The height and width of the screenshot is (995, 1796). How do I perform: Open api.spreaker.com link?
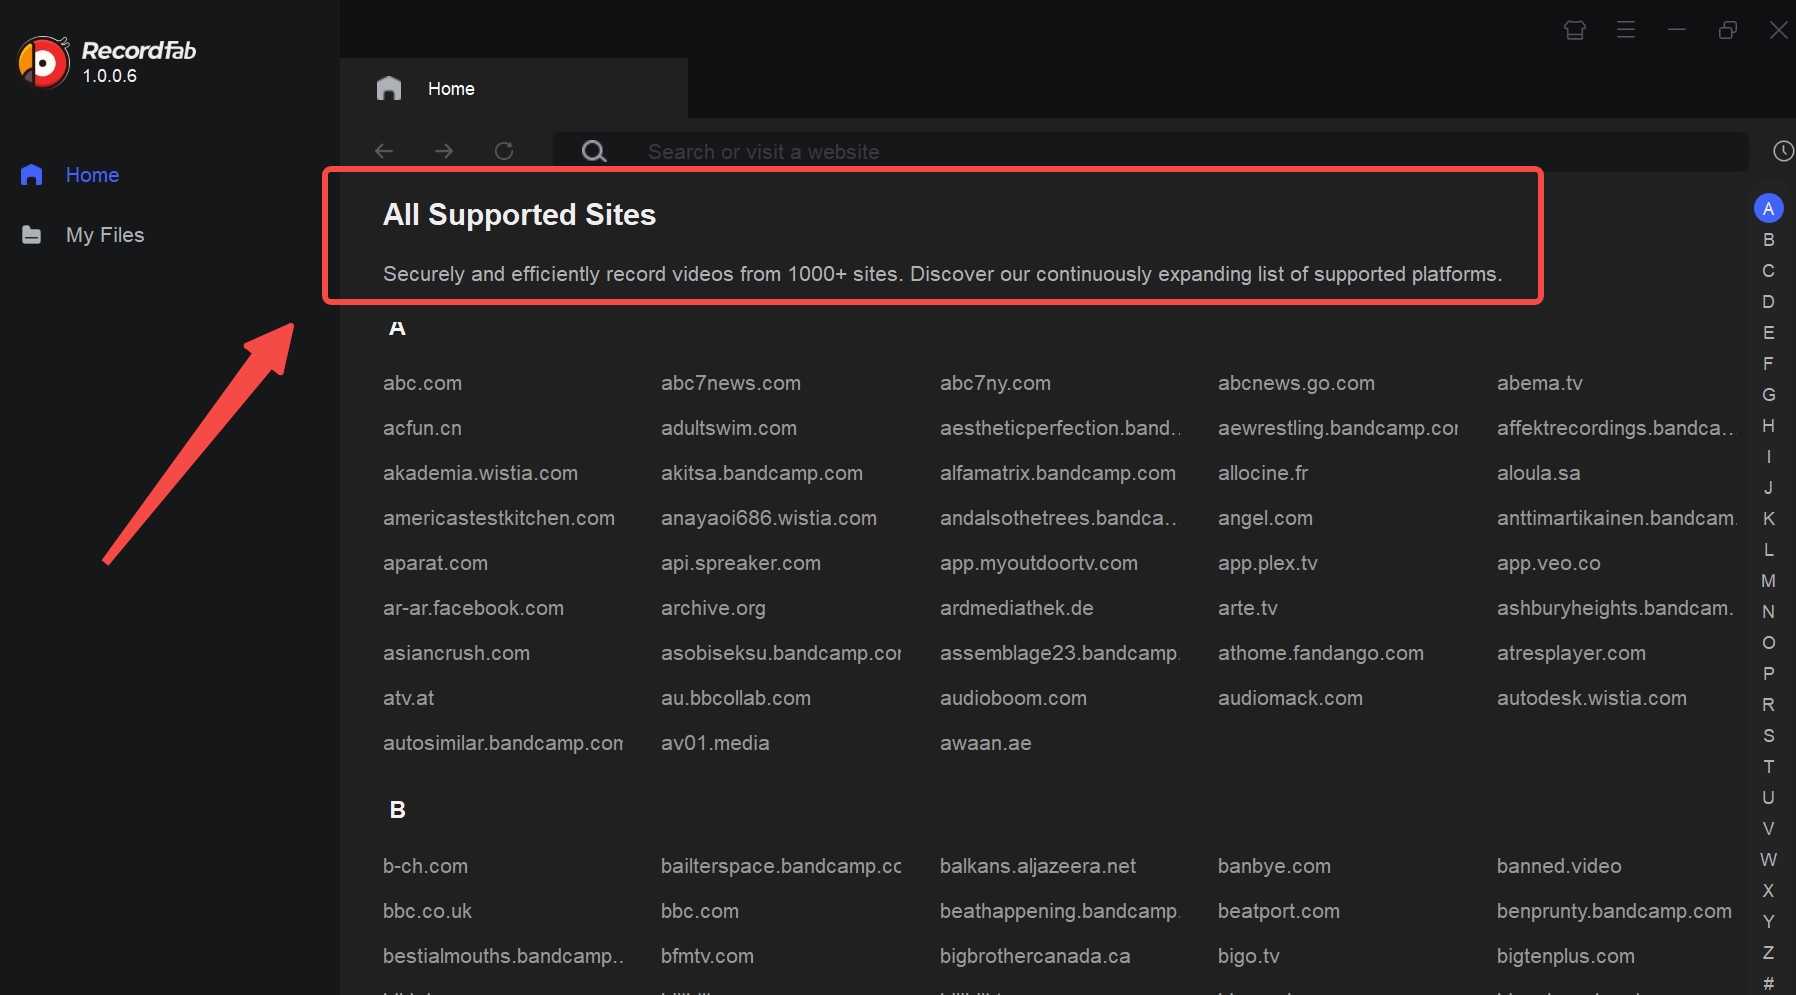click(x=741, y=563)
